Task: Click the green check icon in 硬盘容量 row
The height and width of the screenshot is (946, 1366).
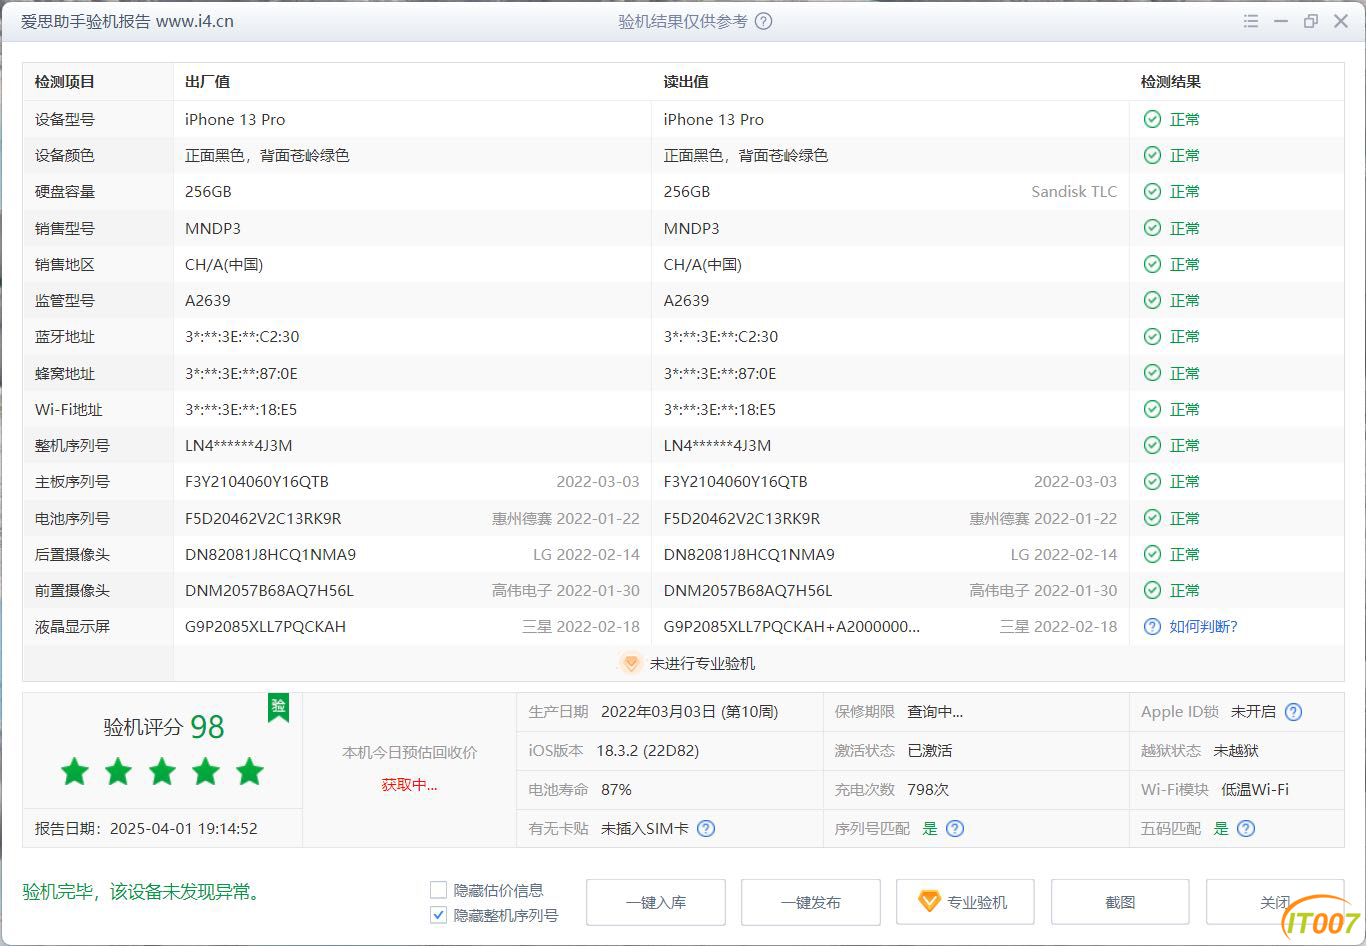Action: (x=1152, y=191)
